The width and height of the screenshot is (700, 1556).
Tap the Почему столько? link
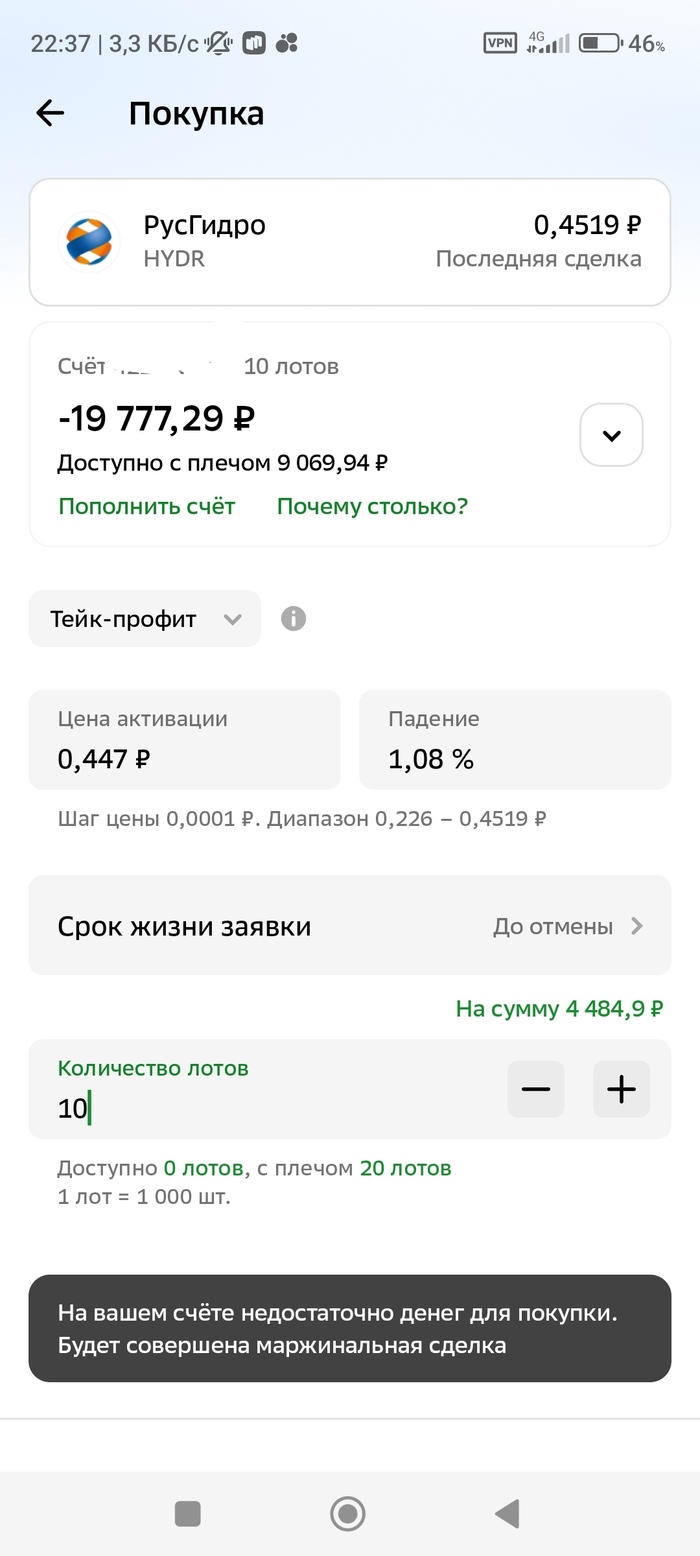click(372, 506)
